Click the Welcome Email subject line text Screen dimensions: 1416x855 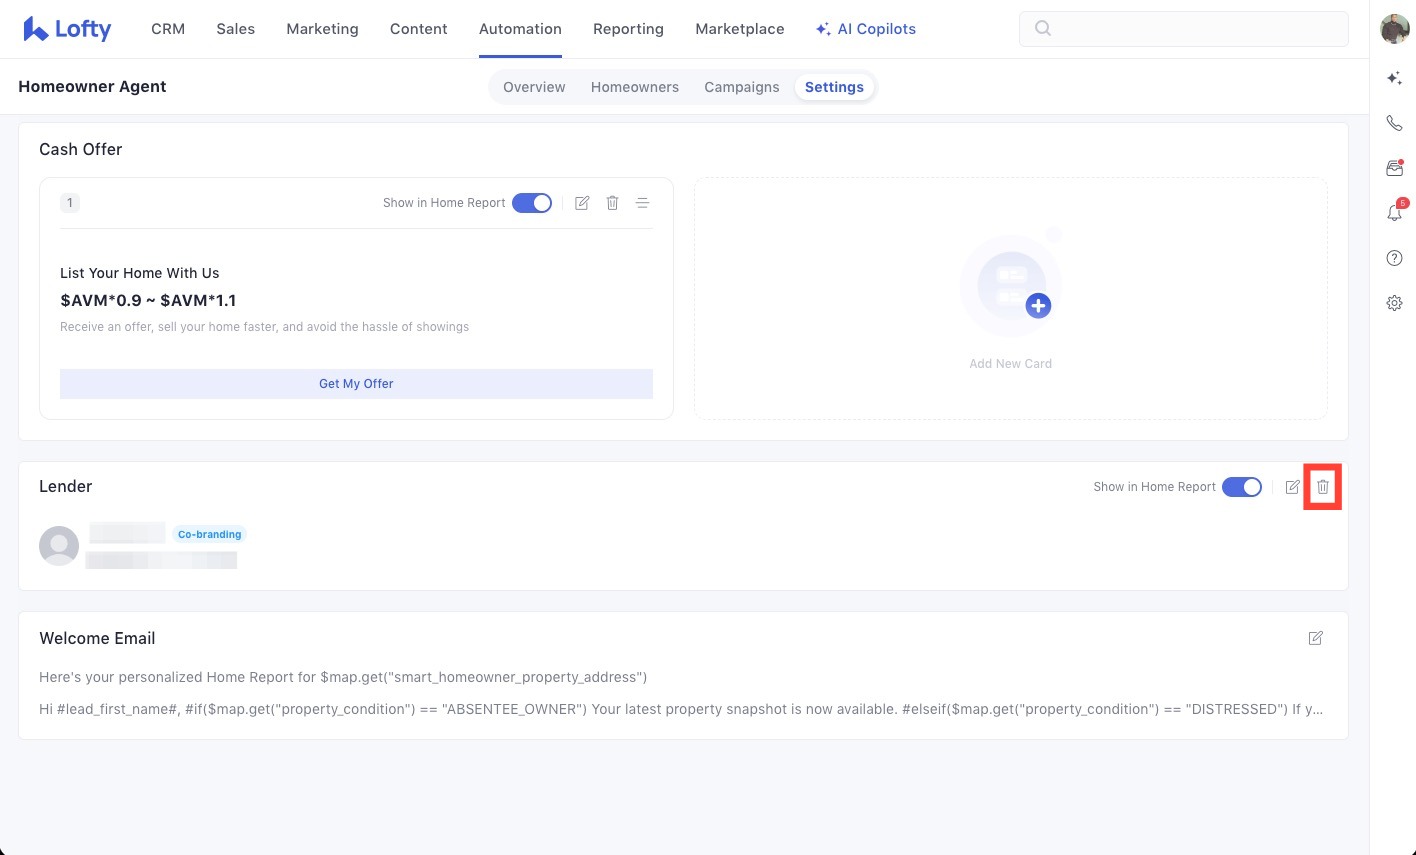343,677
